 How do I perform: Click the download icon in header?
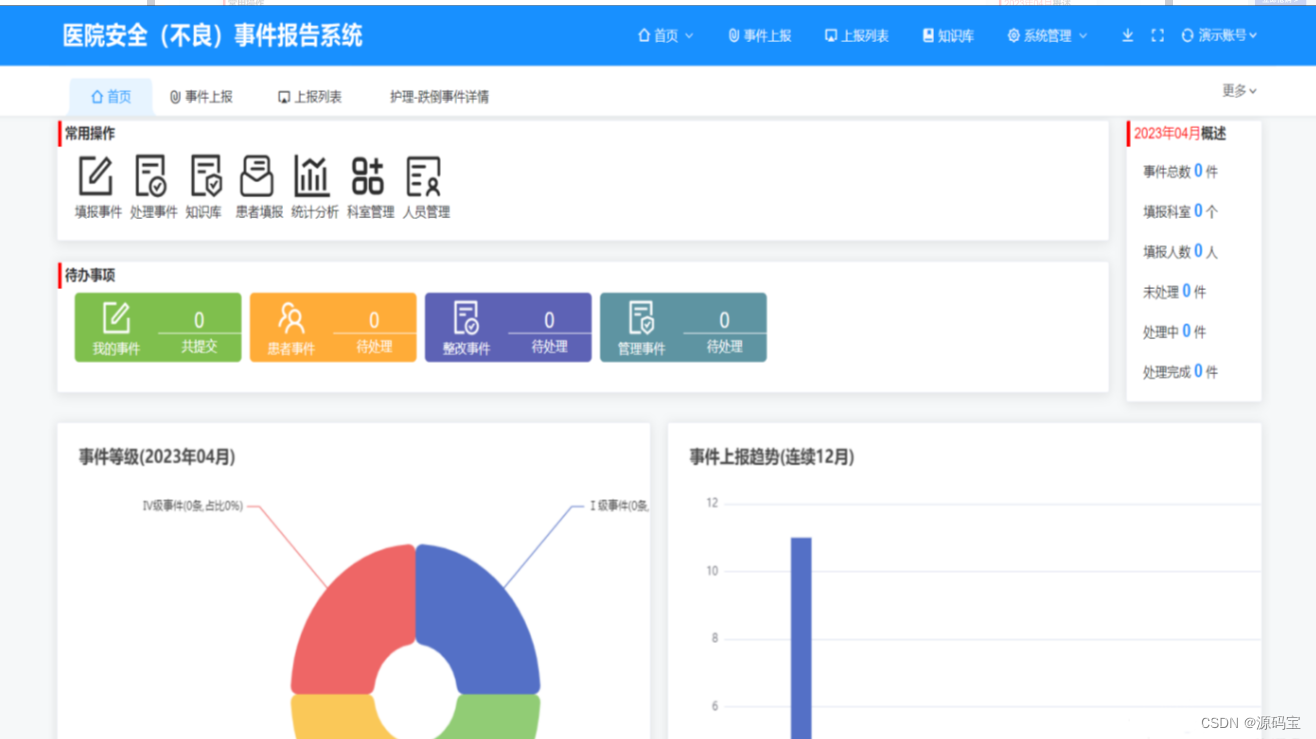(x=1128, y=35)
